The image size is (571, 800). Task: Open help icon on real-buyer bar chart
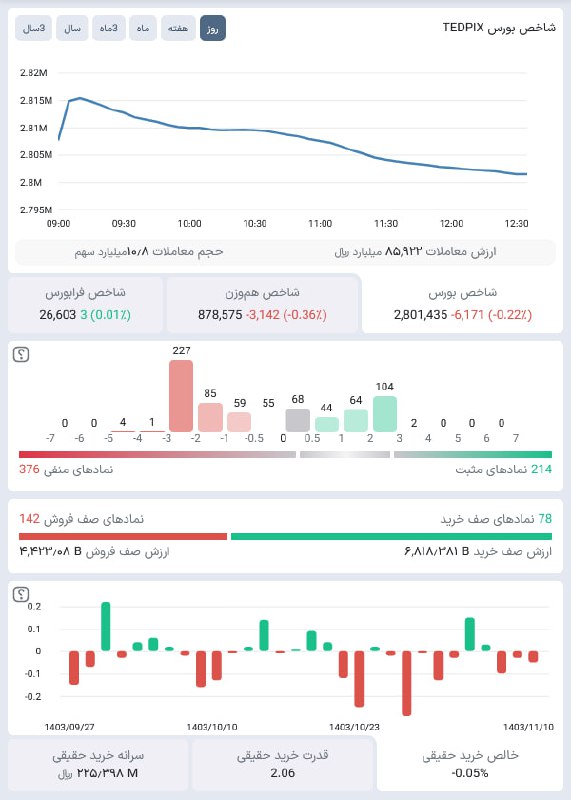pos(21,594)
